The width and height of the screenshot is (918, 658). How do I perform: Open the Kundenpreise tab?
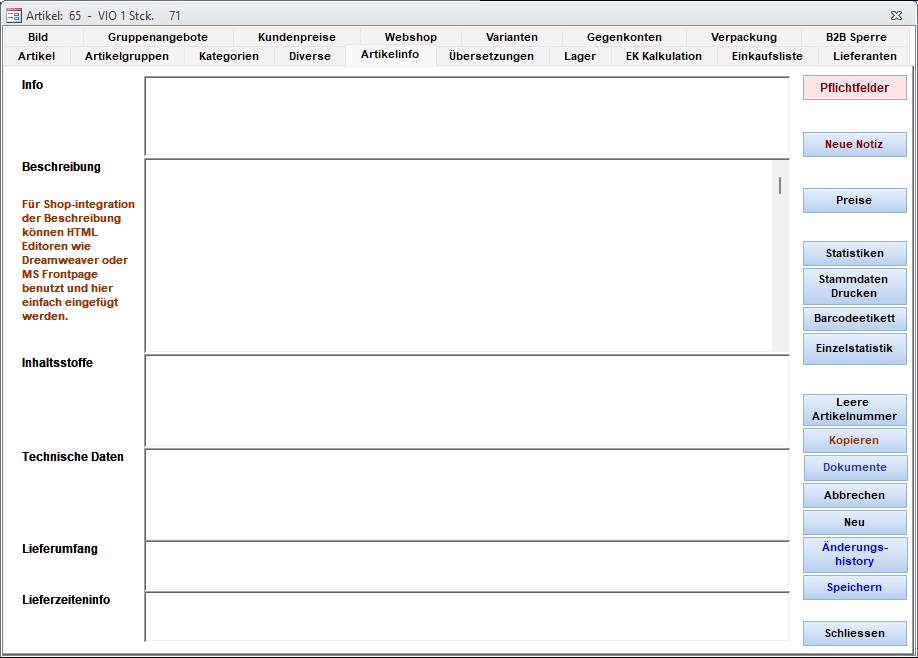tap(296, 37)
